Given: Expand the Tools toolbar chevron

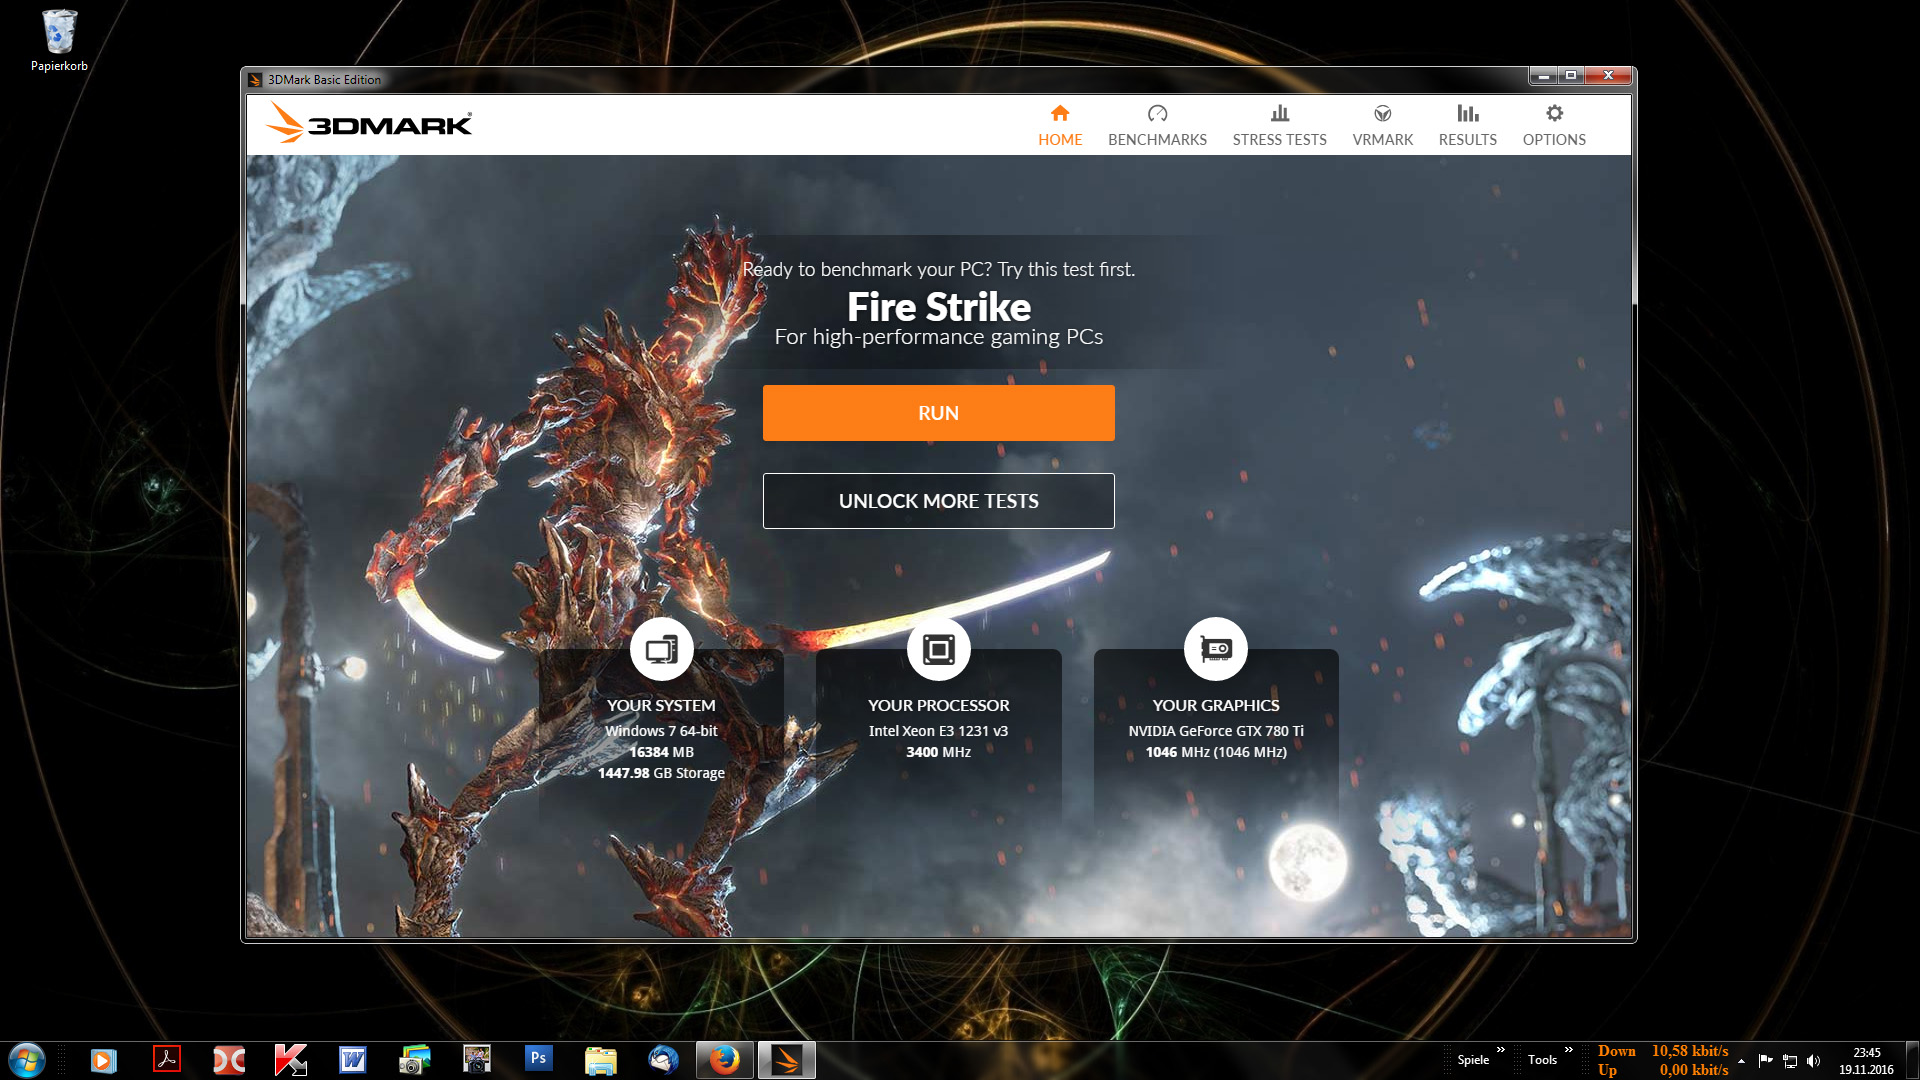Looking at the screenshot, I should 1569,1050.
